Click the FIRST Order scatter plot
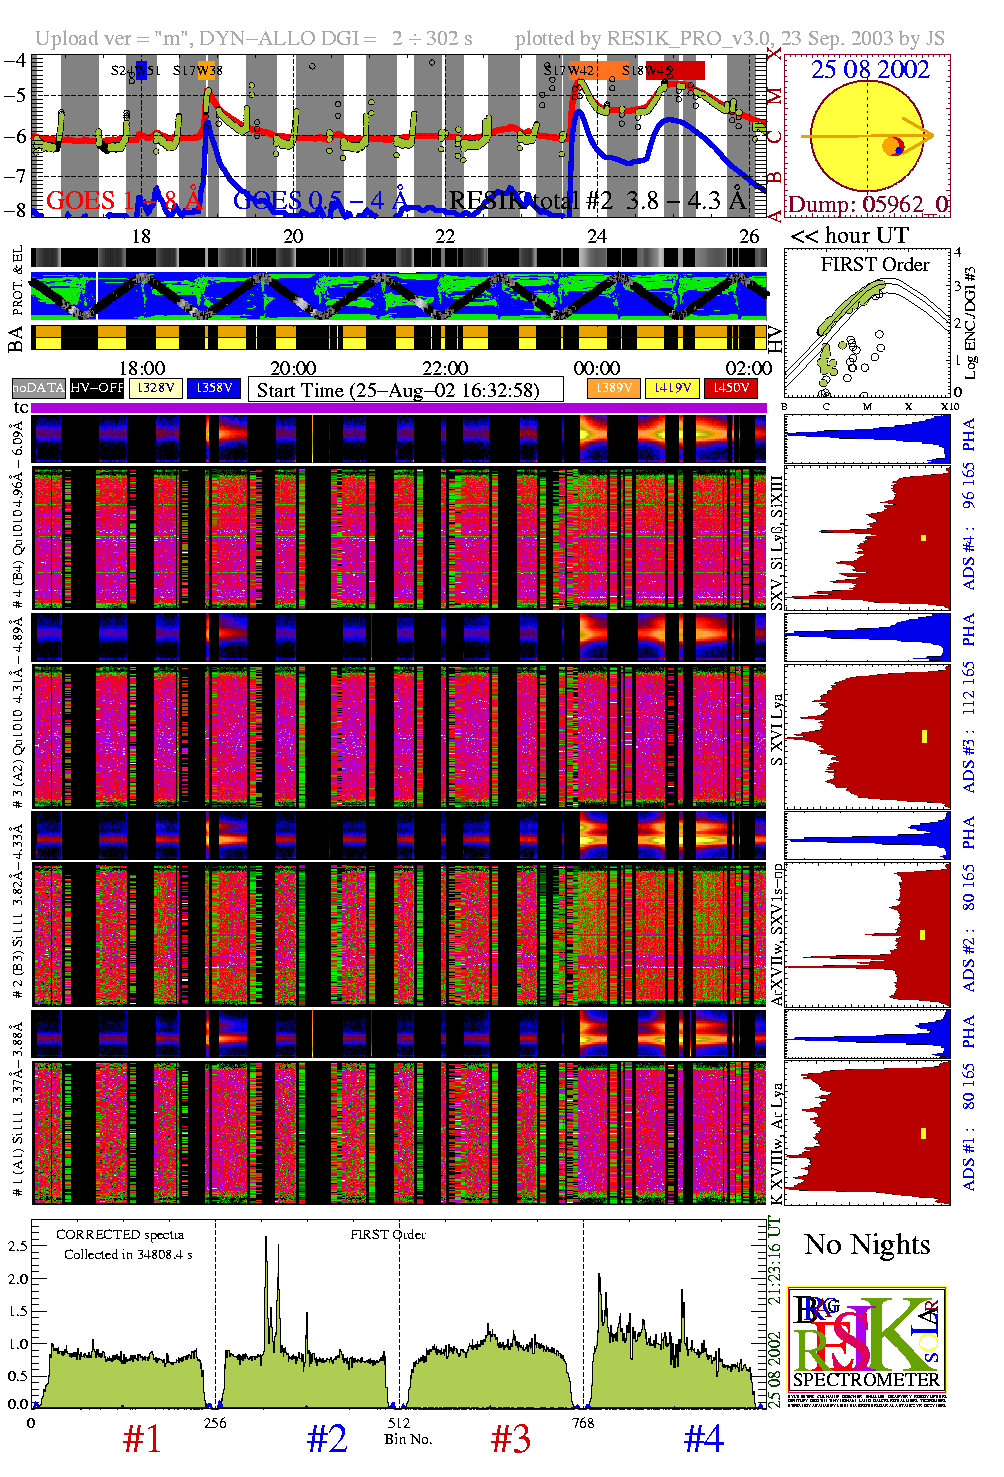1004x1477 pixels. (867, 325)
